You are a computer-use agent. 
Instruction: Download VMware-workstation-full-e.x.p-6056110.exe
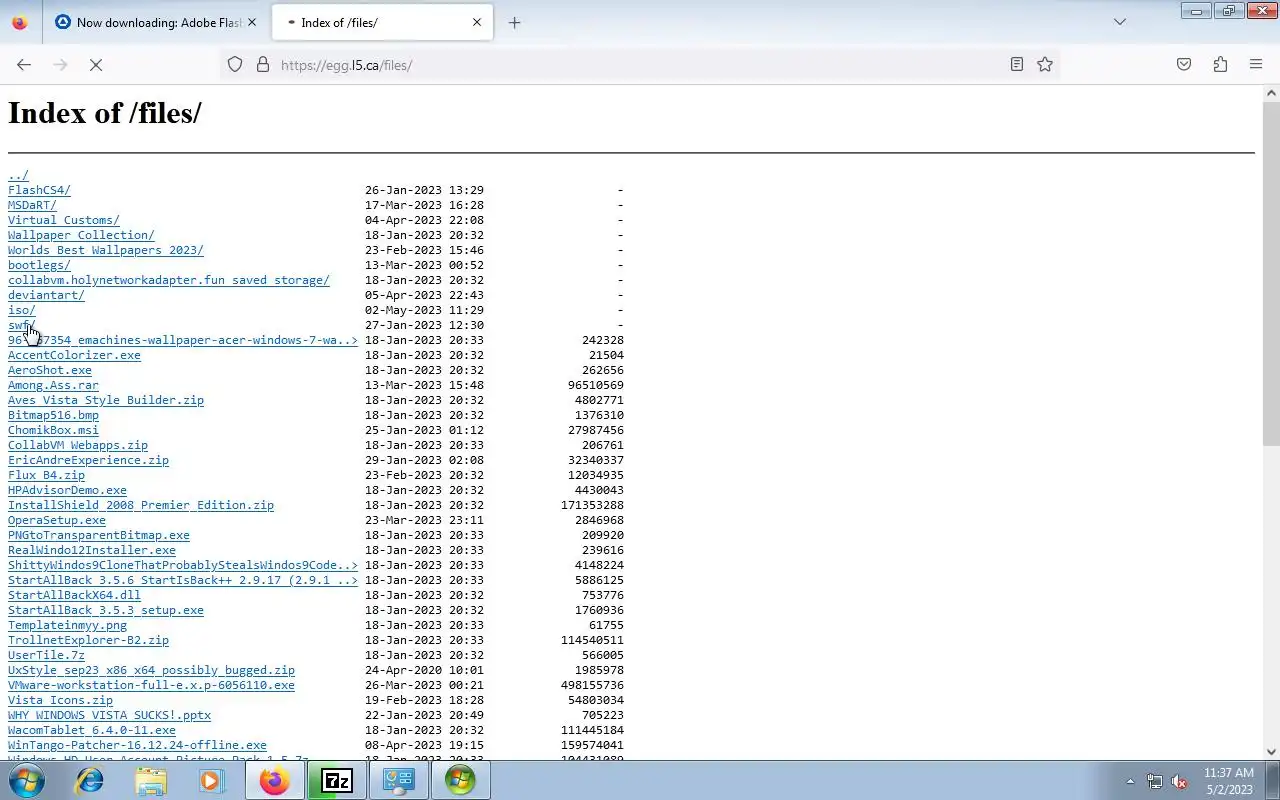(x=151, y=685)
